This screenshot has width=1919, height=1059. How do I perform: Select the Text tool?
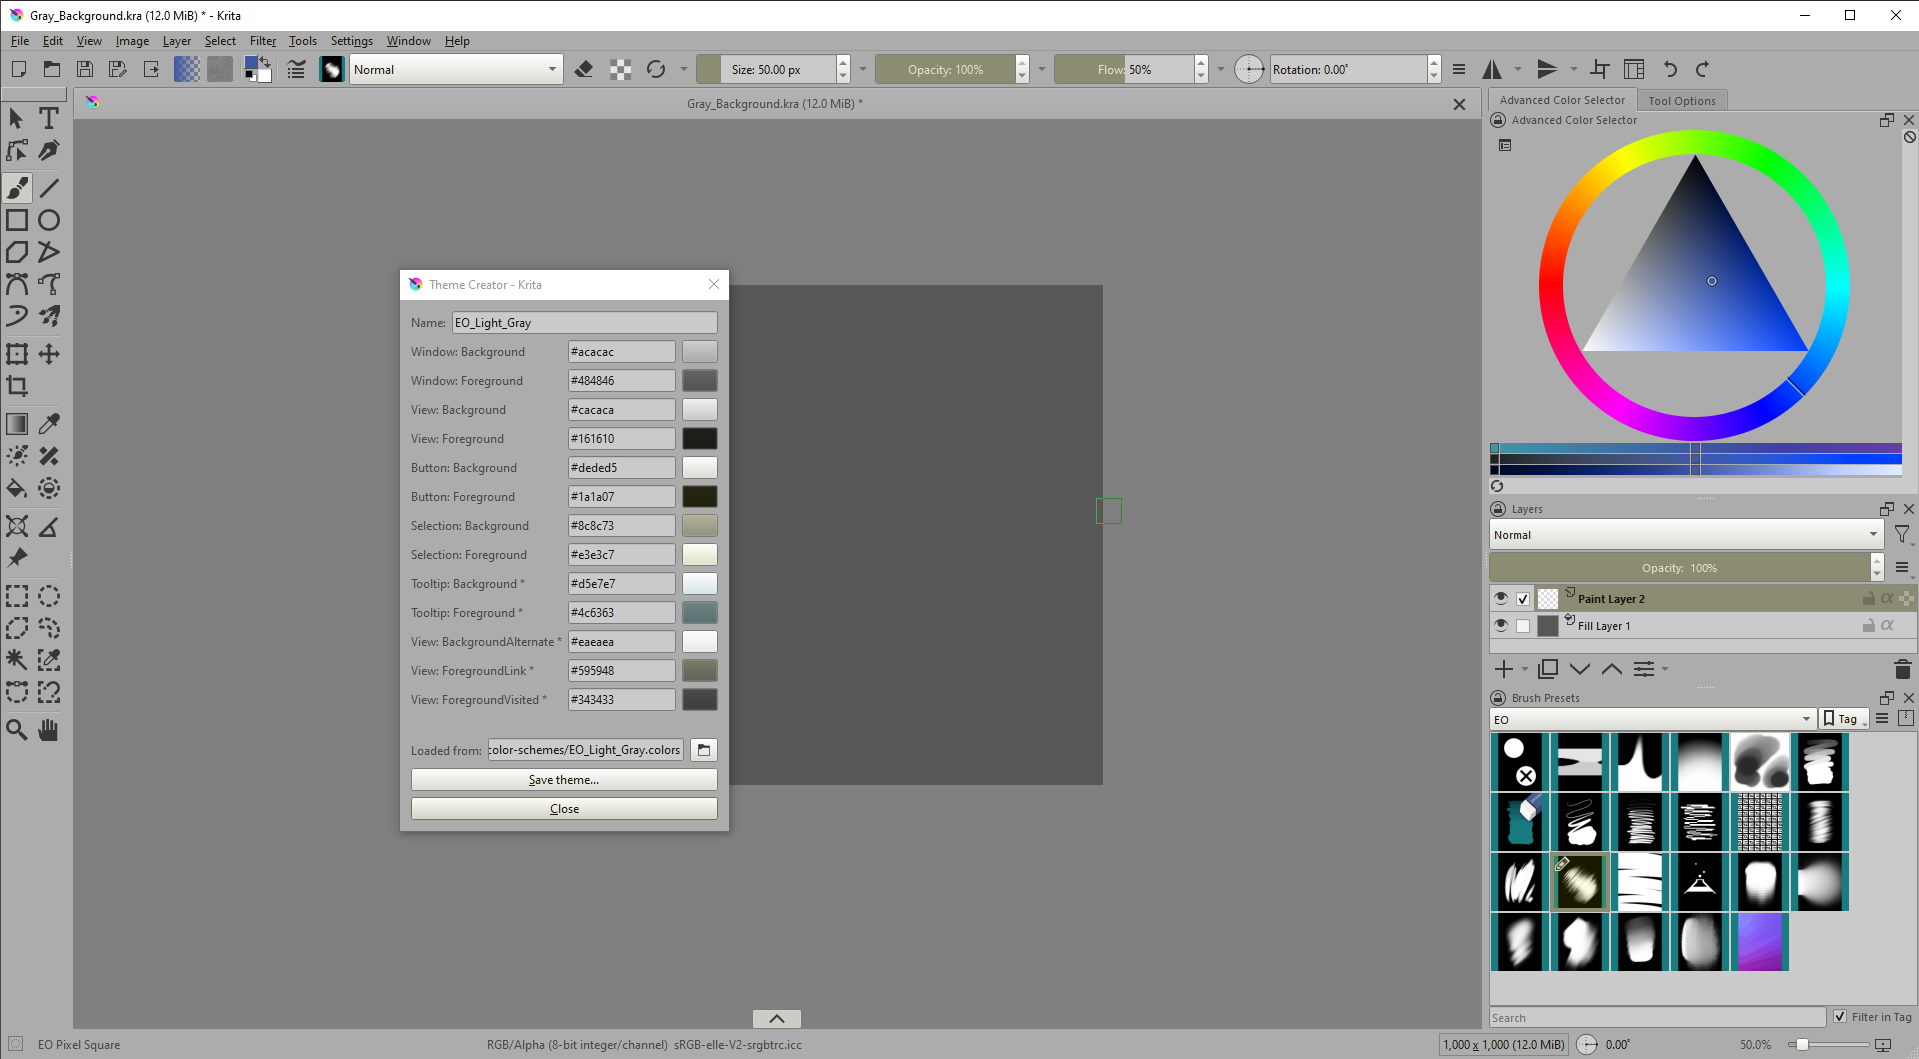point(49,118)
